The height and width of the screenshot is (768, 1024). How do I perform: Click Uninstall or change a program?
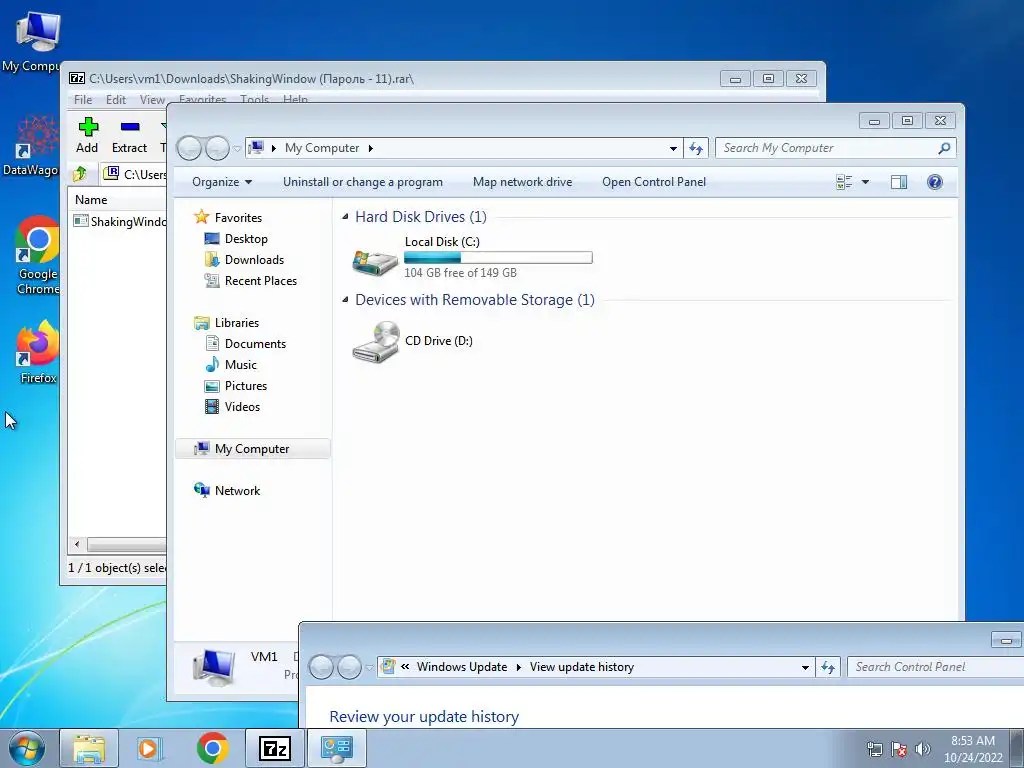pyautogui.click(x=362, y=182)
